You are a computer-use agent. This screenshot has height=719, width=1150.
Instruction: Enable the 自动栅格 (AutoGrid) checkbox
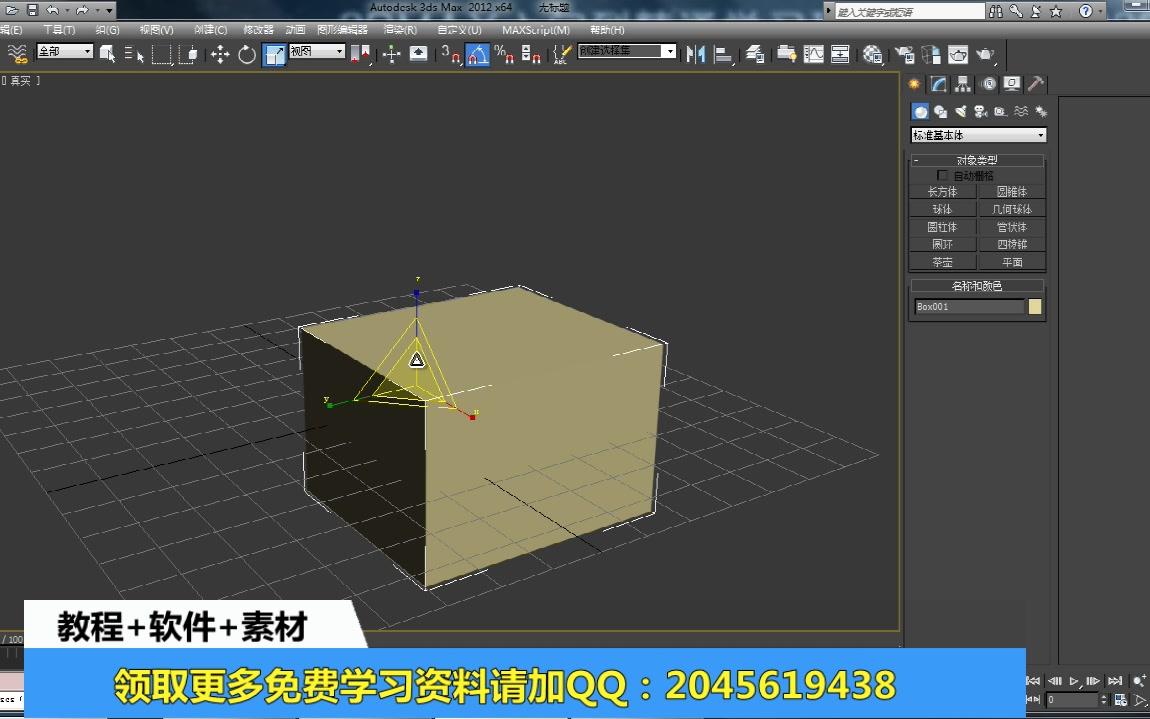[x=942, y=175]
